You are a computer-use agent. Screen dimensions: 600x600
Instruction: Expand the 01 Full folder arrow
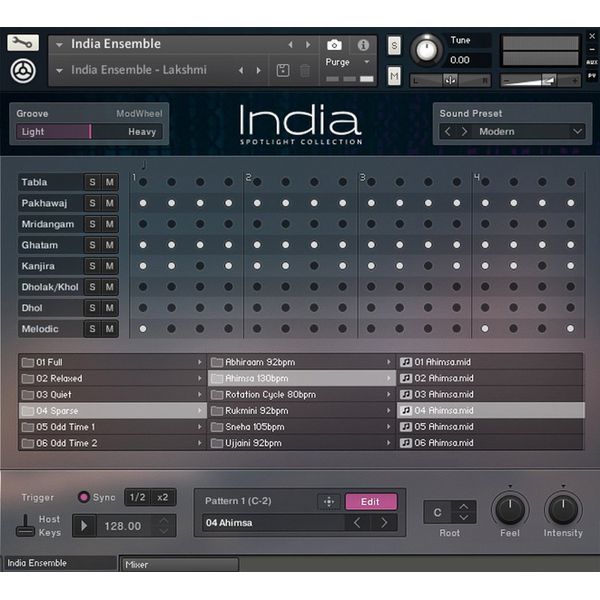199,362
